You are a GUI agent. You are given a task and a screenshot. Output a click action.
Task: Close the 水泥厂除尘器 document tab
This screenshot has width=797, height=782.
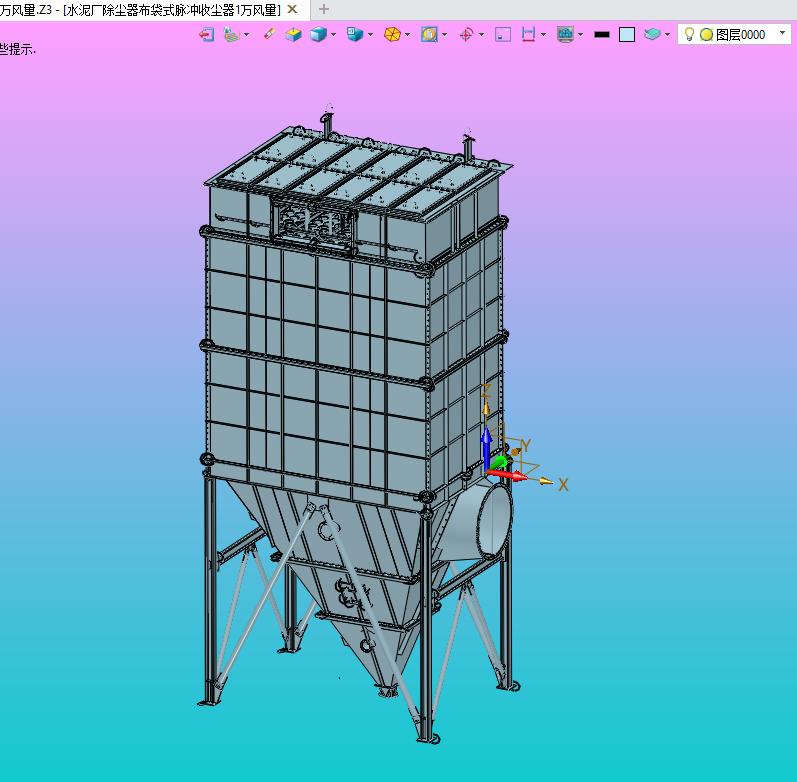292,9
